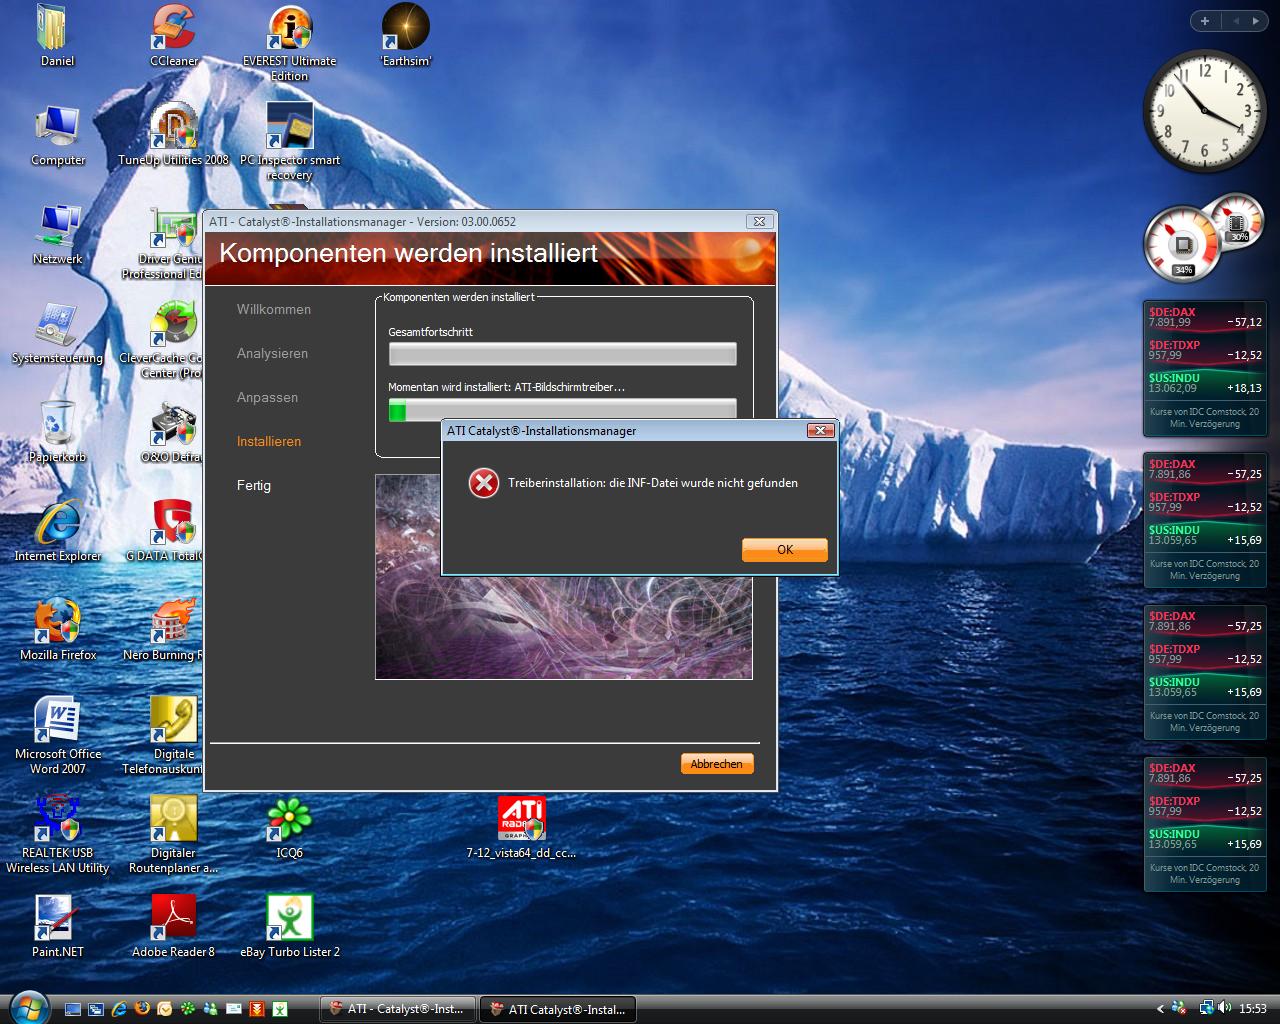Click the 15:53 taskbar clock
This screenshot has height=1024, width=1280.
coord(1252,1009)
